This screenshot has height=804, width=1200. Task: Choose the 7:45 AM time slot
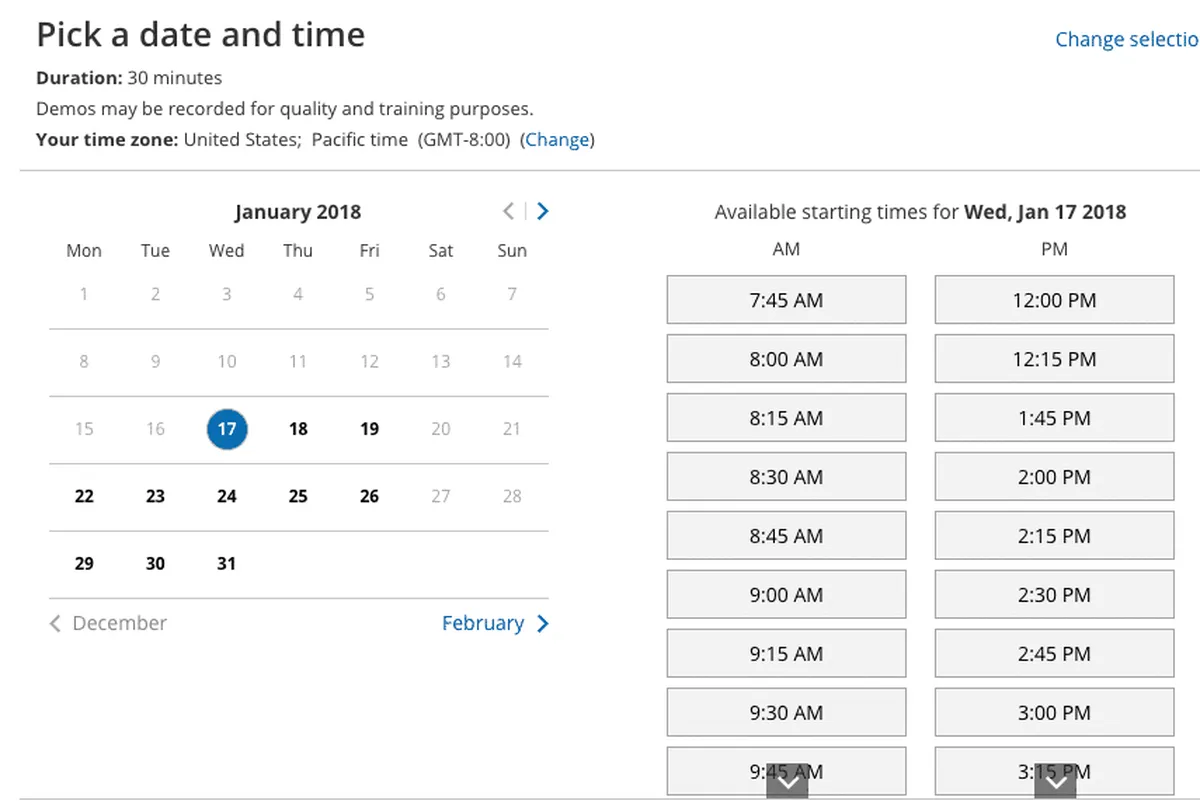[x=786, y=300]
